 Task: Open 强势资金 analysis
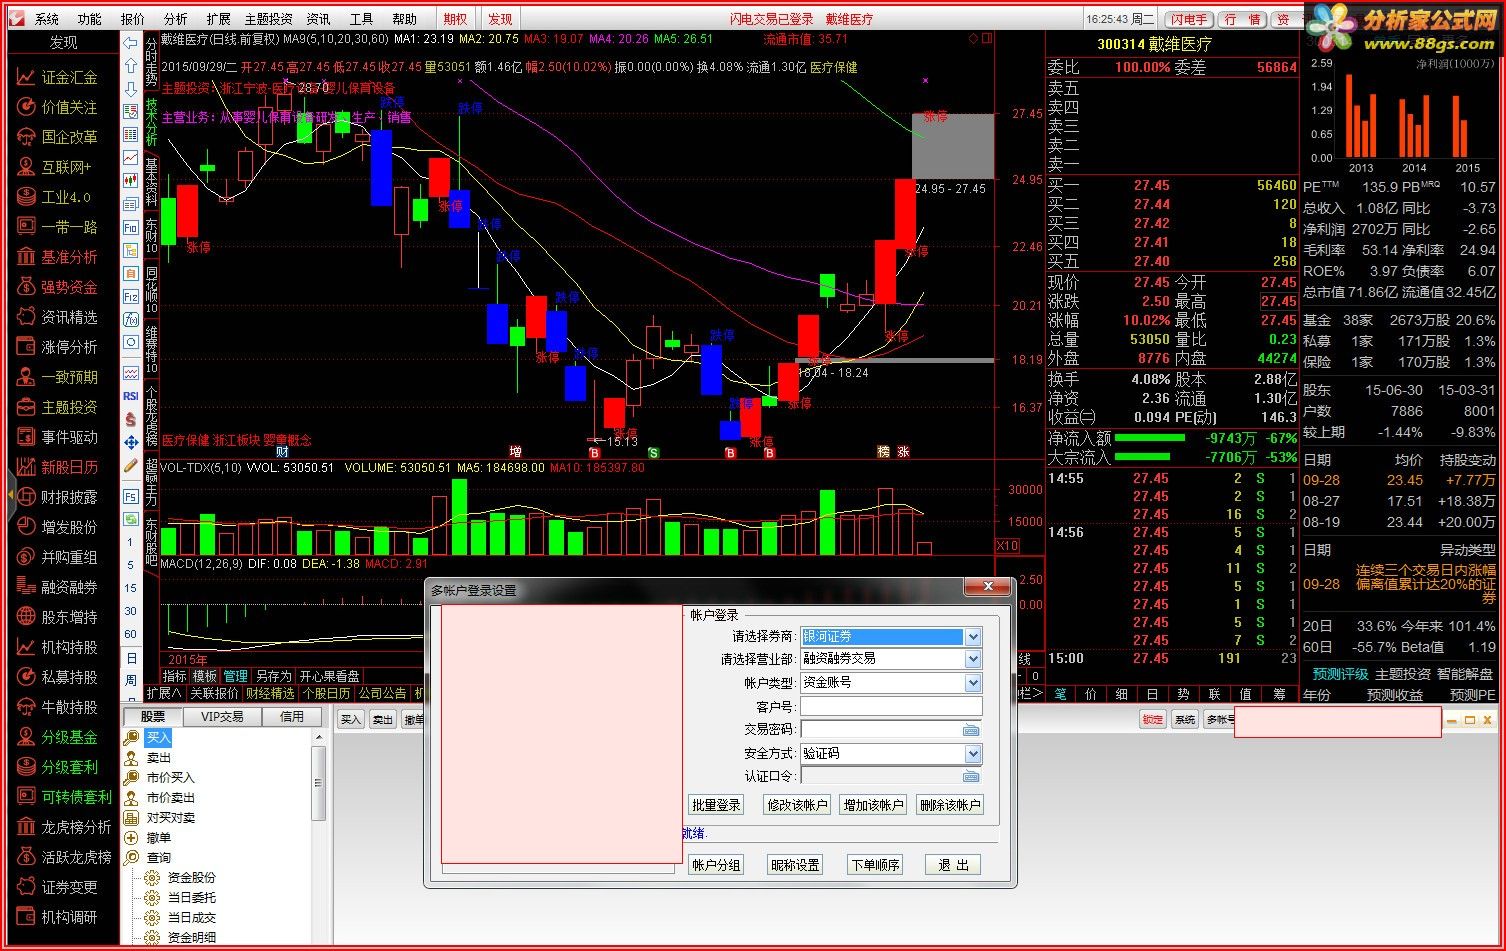[x=58, y=287]
